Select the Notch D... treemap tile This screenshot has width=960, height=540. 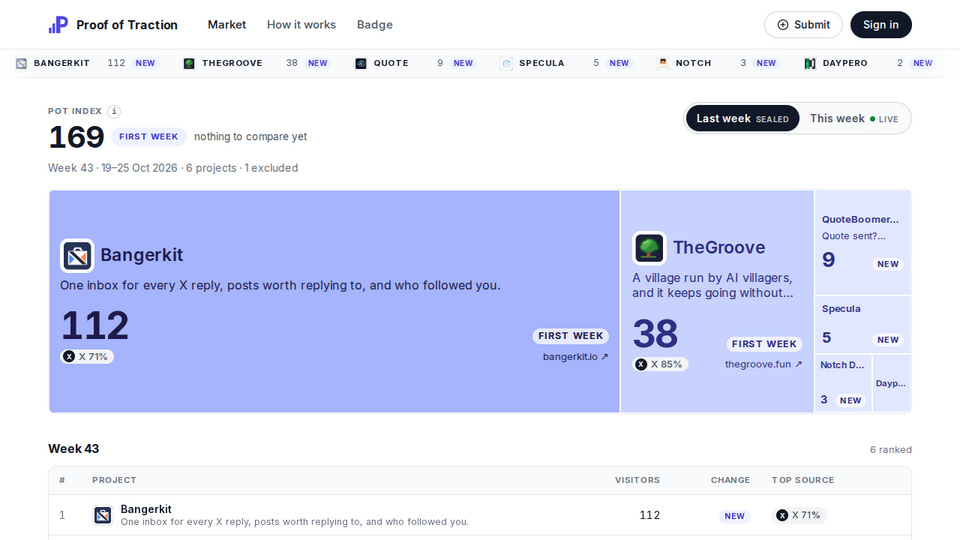(843, 383)
